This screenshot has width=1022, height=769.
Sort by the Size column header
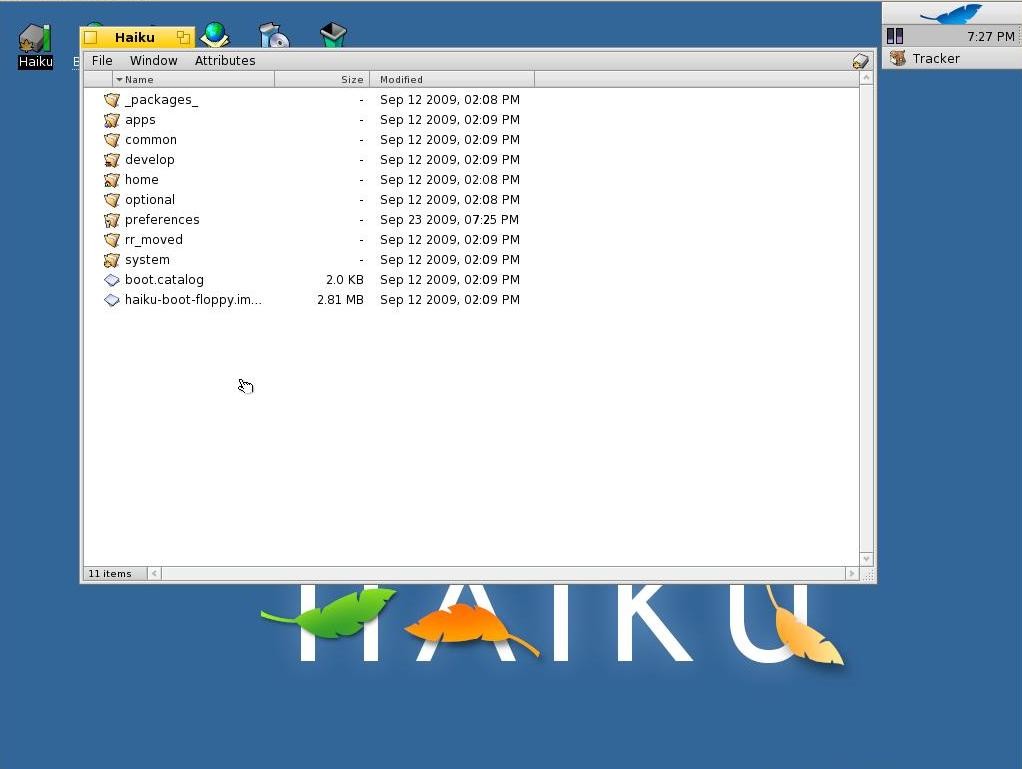pos(322,80)
